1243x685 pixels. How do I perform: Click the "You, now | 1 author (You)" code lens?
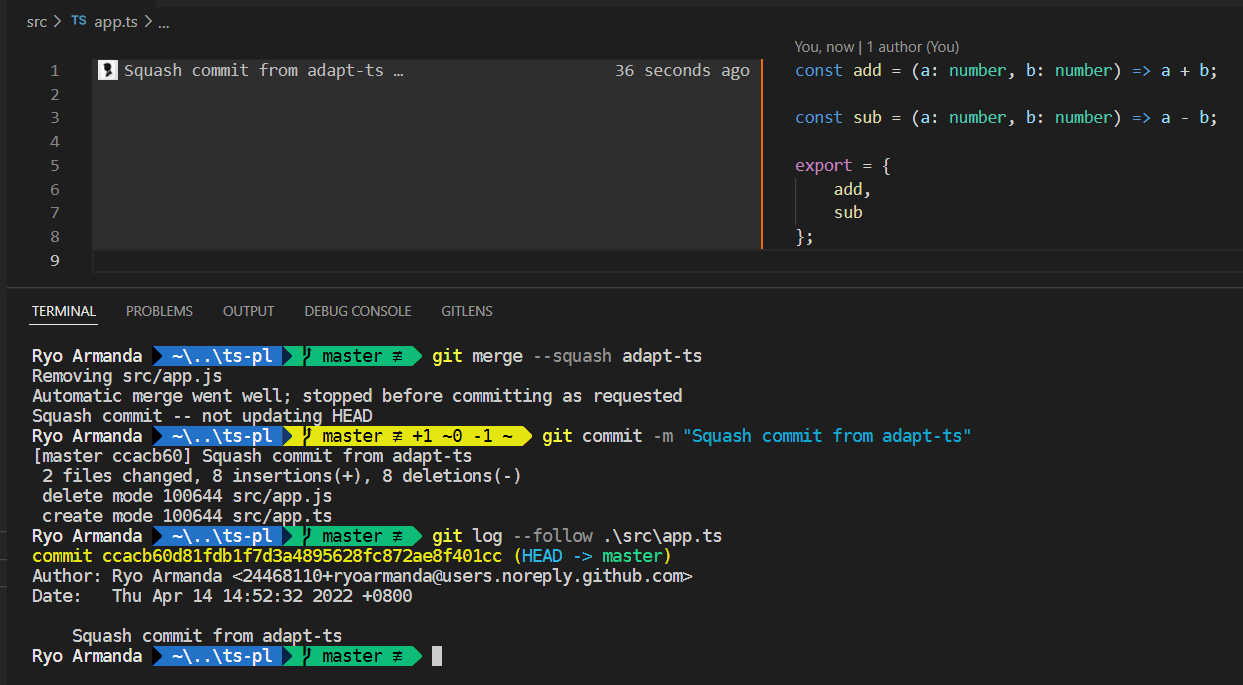point(877,47)
